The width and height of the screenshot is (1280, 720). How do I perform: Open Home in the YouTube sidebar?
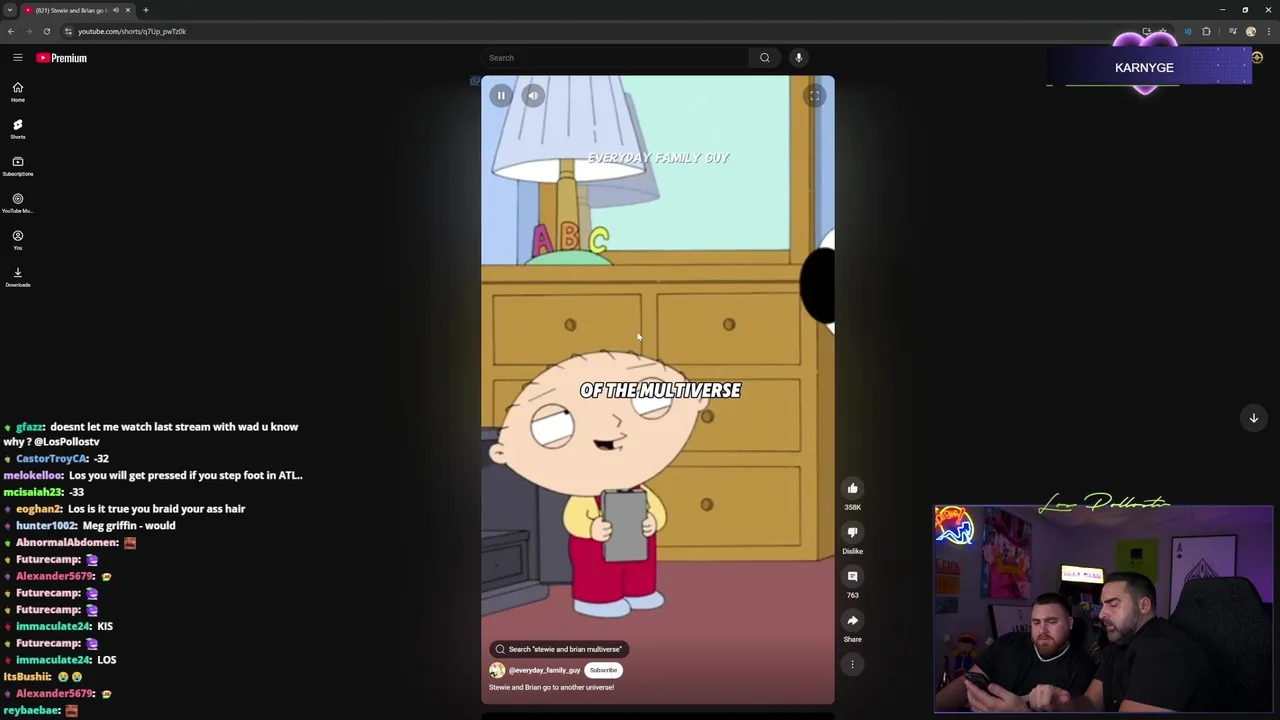click(x=18, y=92)
